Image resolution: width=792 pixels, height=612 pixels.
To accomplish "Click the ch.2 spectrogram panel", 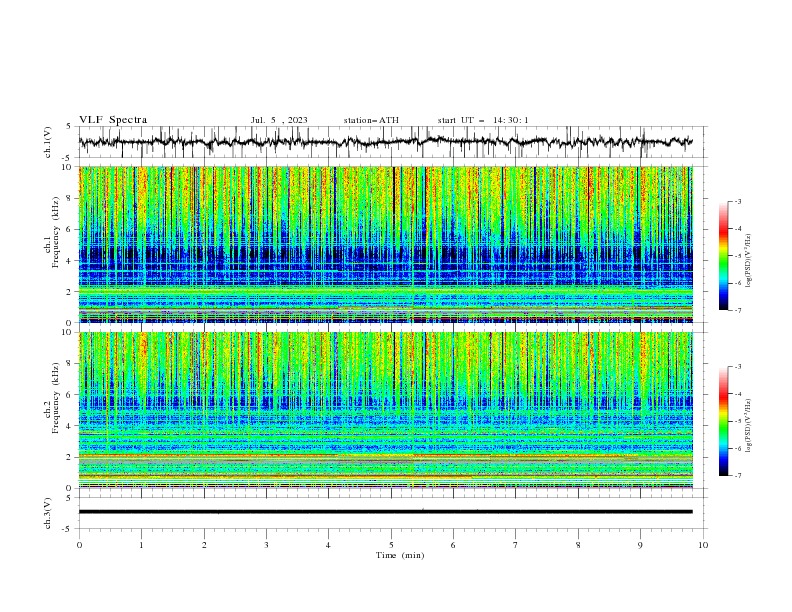I will click(385, 410).
